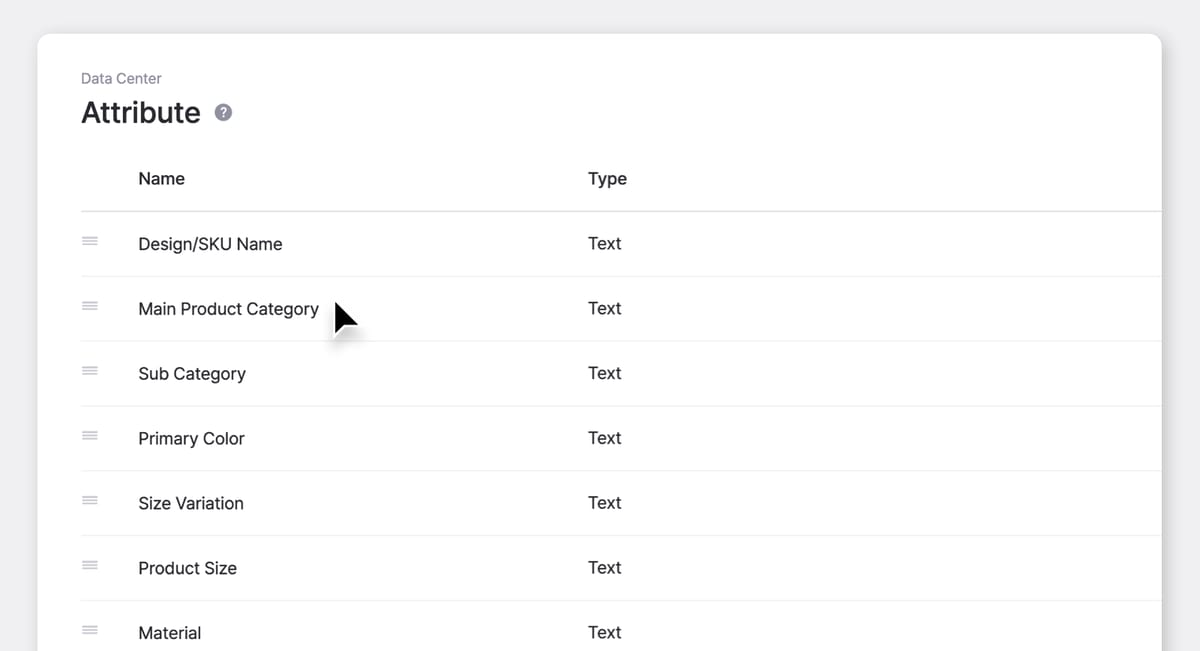Open the Primary Color attribute entry
The image size is (1200, 651).
191,438
